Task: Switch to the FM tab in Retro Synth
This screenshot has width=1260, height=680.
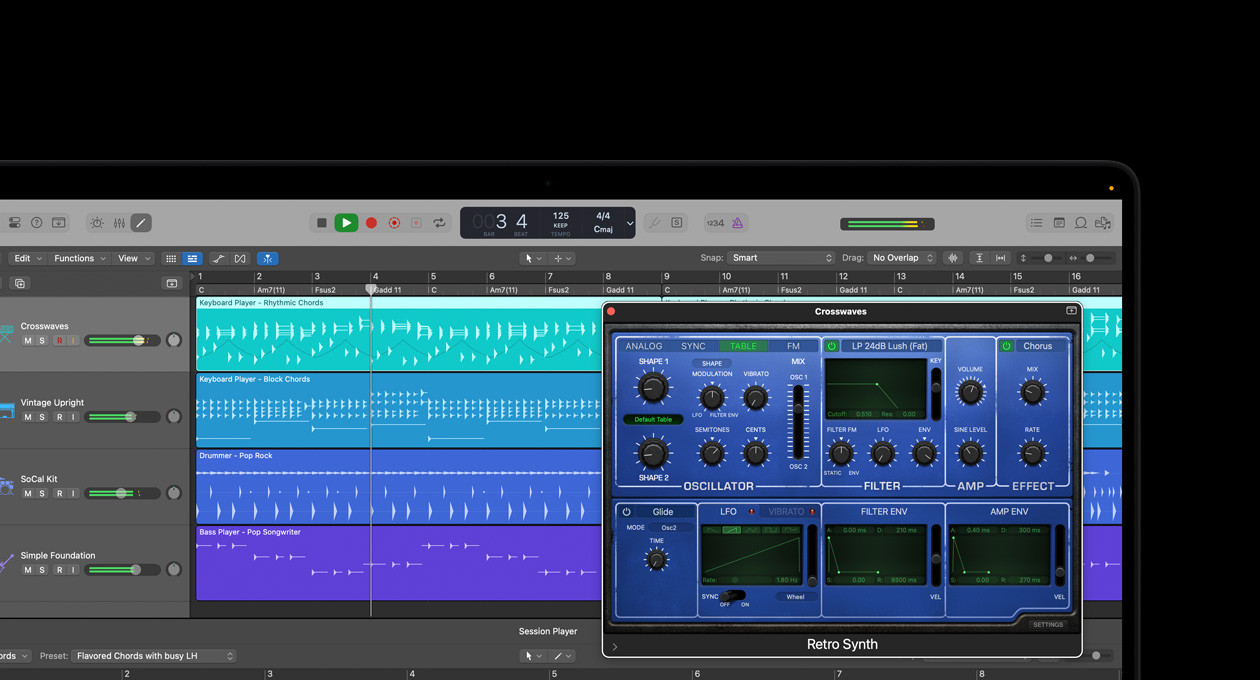Action: coord(793,346)
